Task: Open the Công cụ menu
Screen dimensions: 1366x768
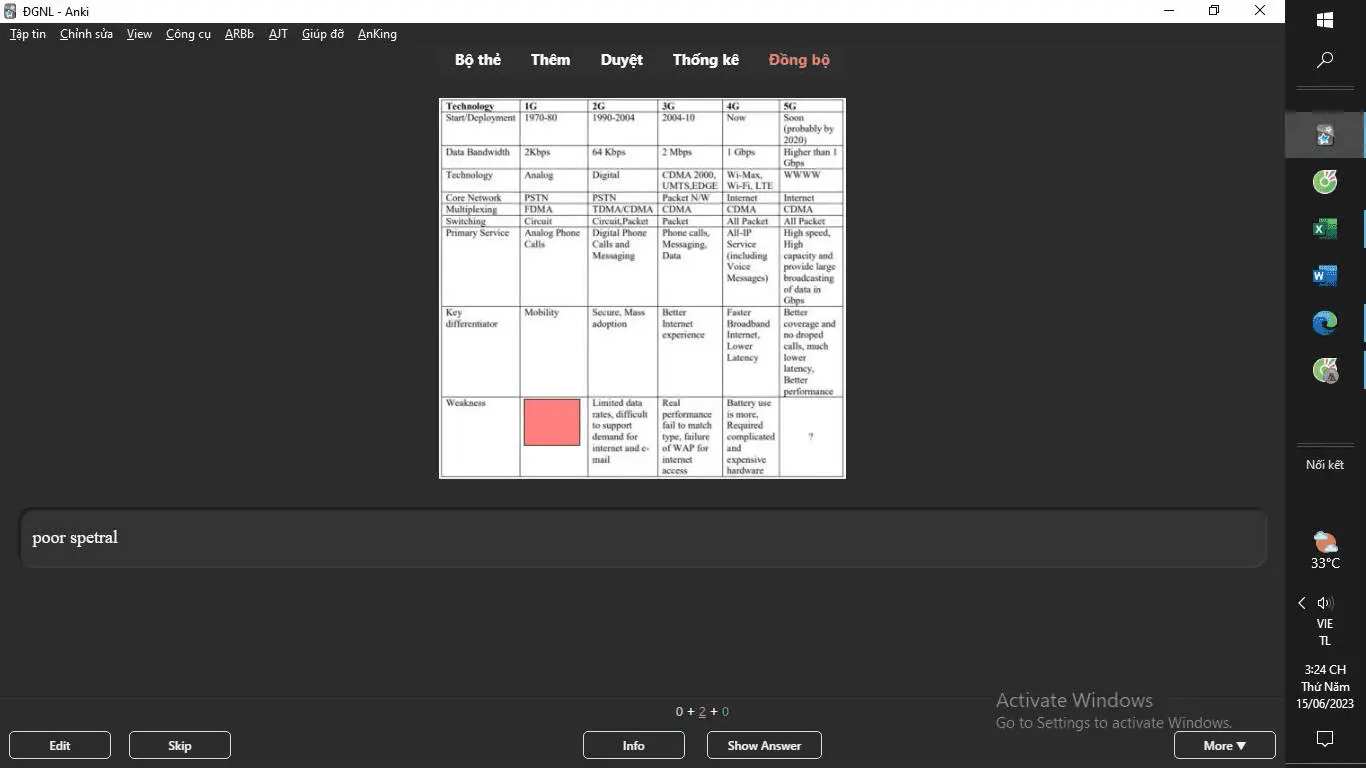Action: (x=188, y=34)
